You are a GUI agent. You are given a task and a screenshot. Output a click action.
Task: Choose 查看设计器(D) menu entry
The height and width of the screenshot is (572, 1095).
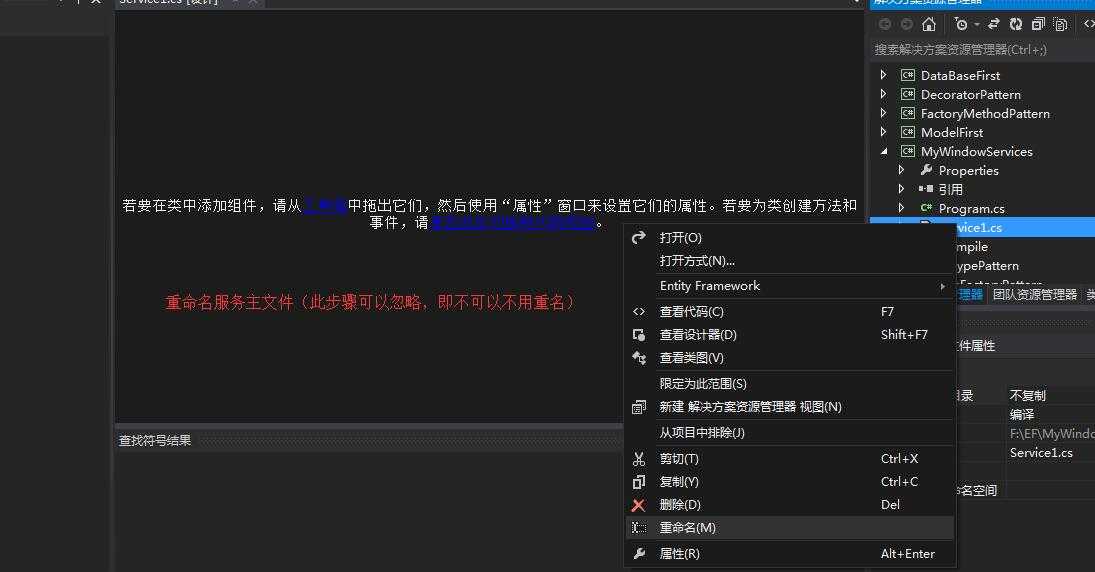[789, 335]
